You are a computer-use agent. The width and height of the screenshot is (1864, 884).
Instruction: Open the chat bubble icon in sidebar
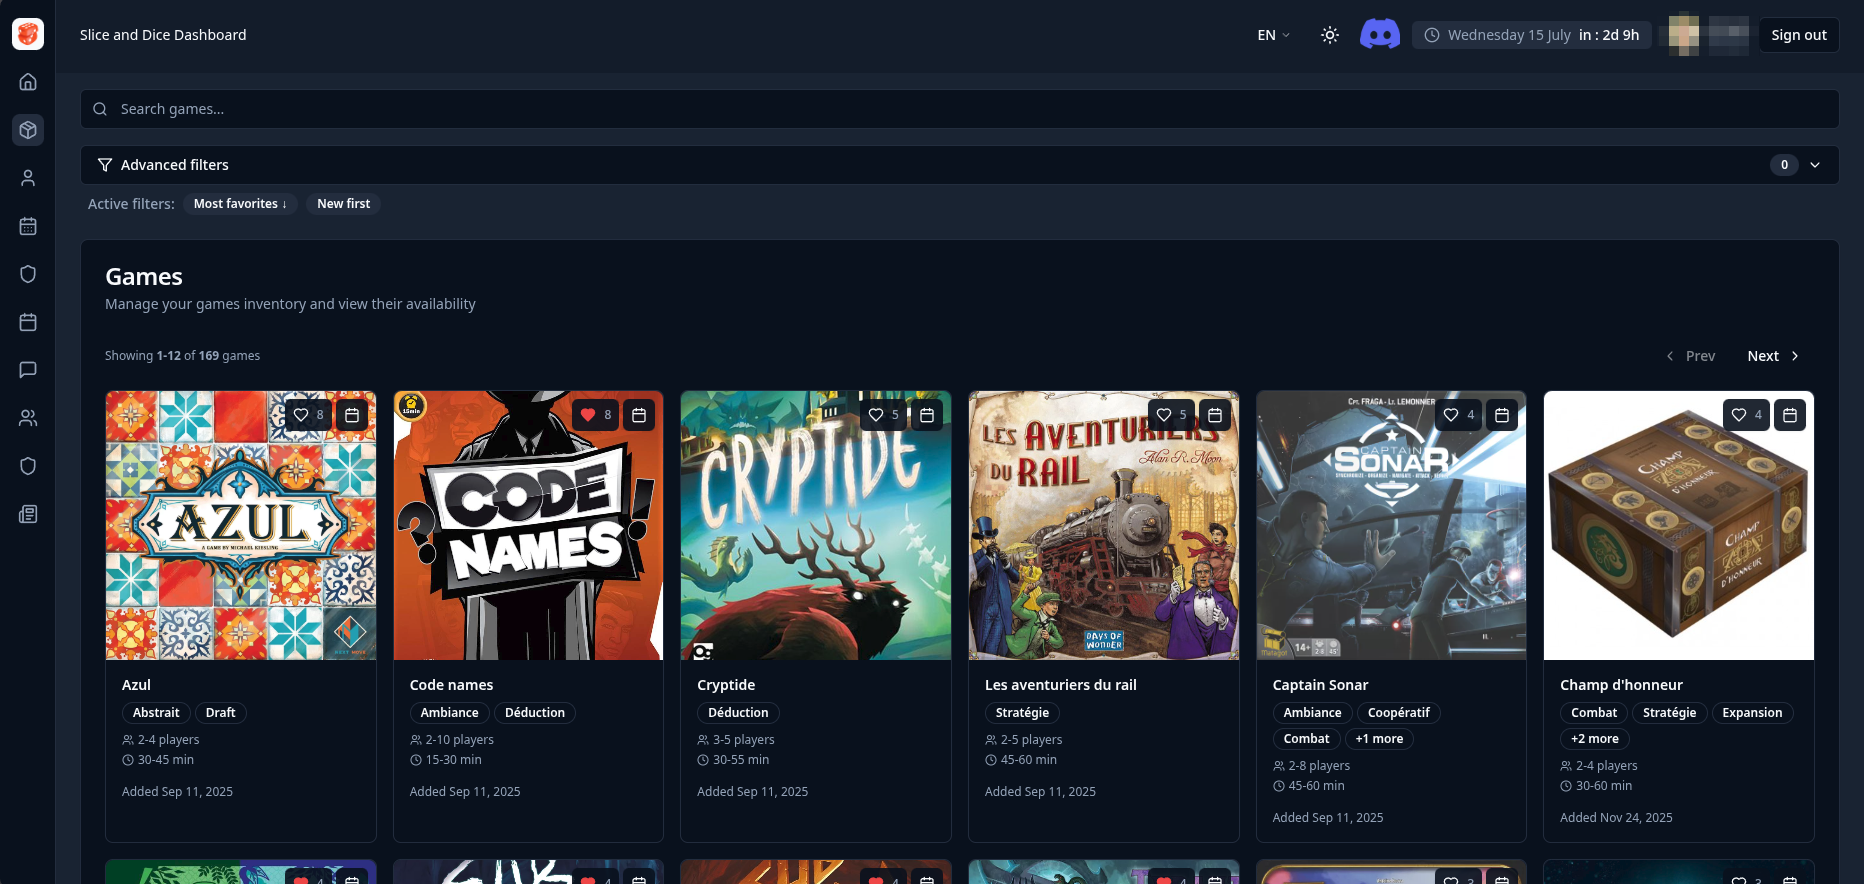28,370
